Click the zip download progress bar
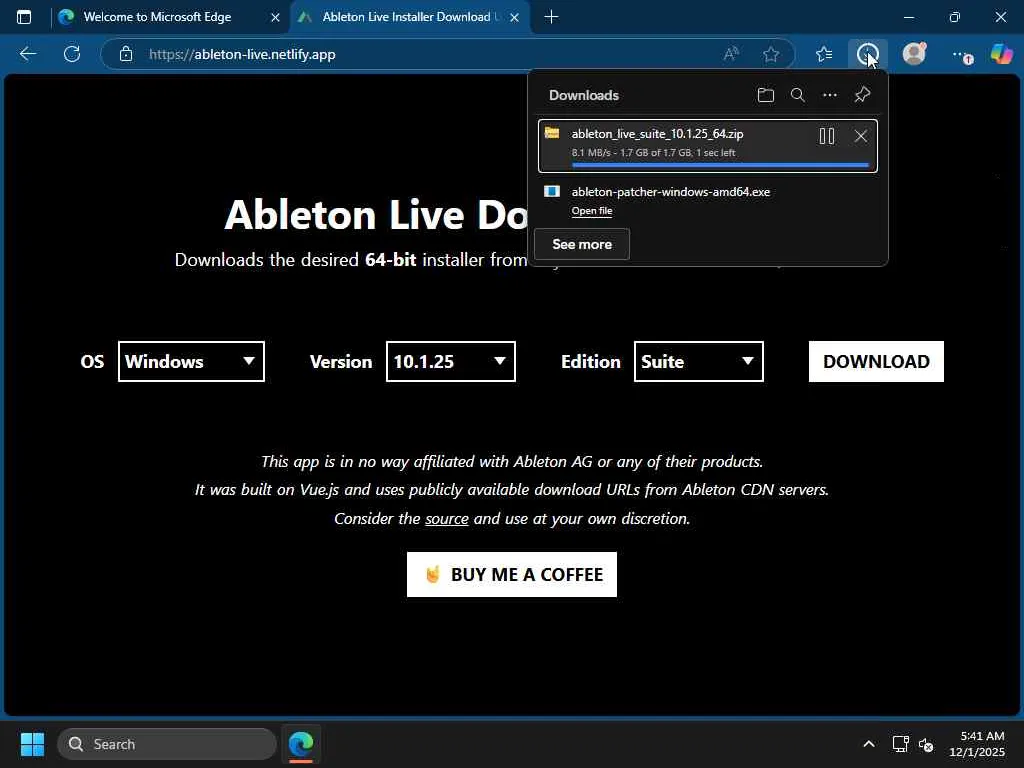This screenshot has height=768, width=1024. tap(720, 165)
